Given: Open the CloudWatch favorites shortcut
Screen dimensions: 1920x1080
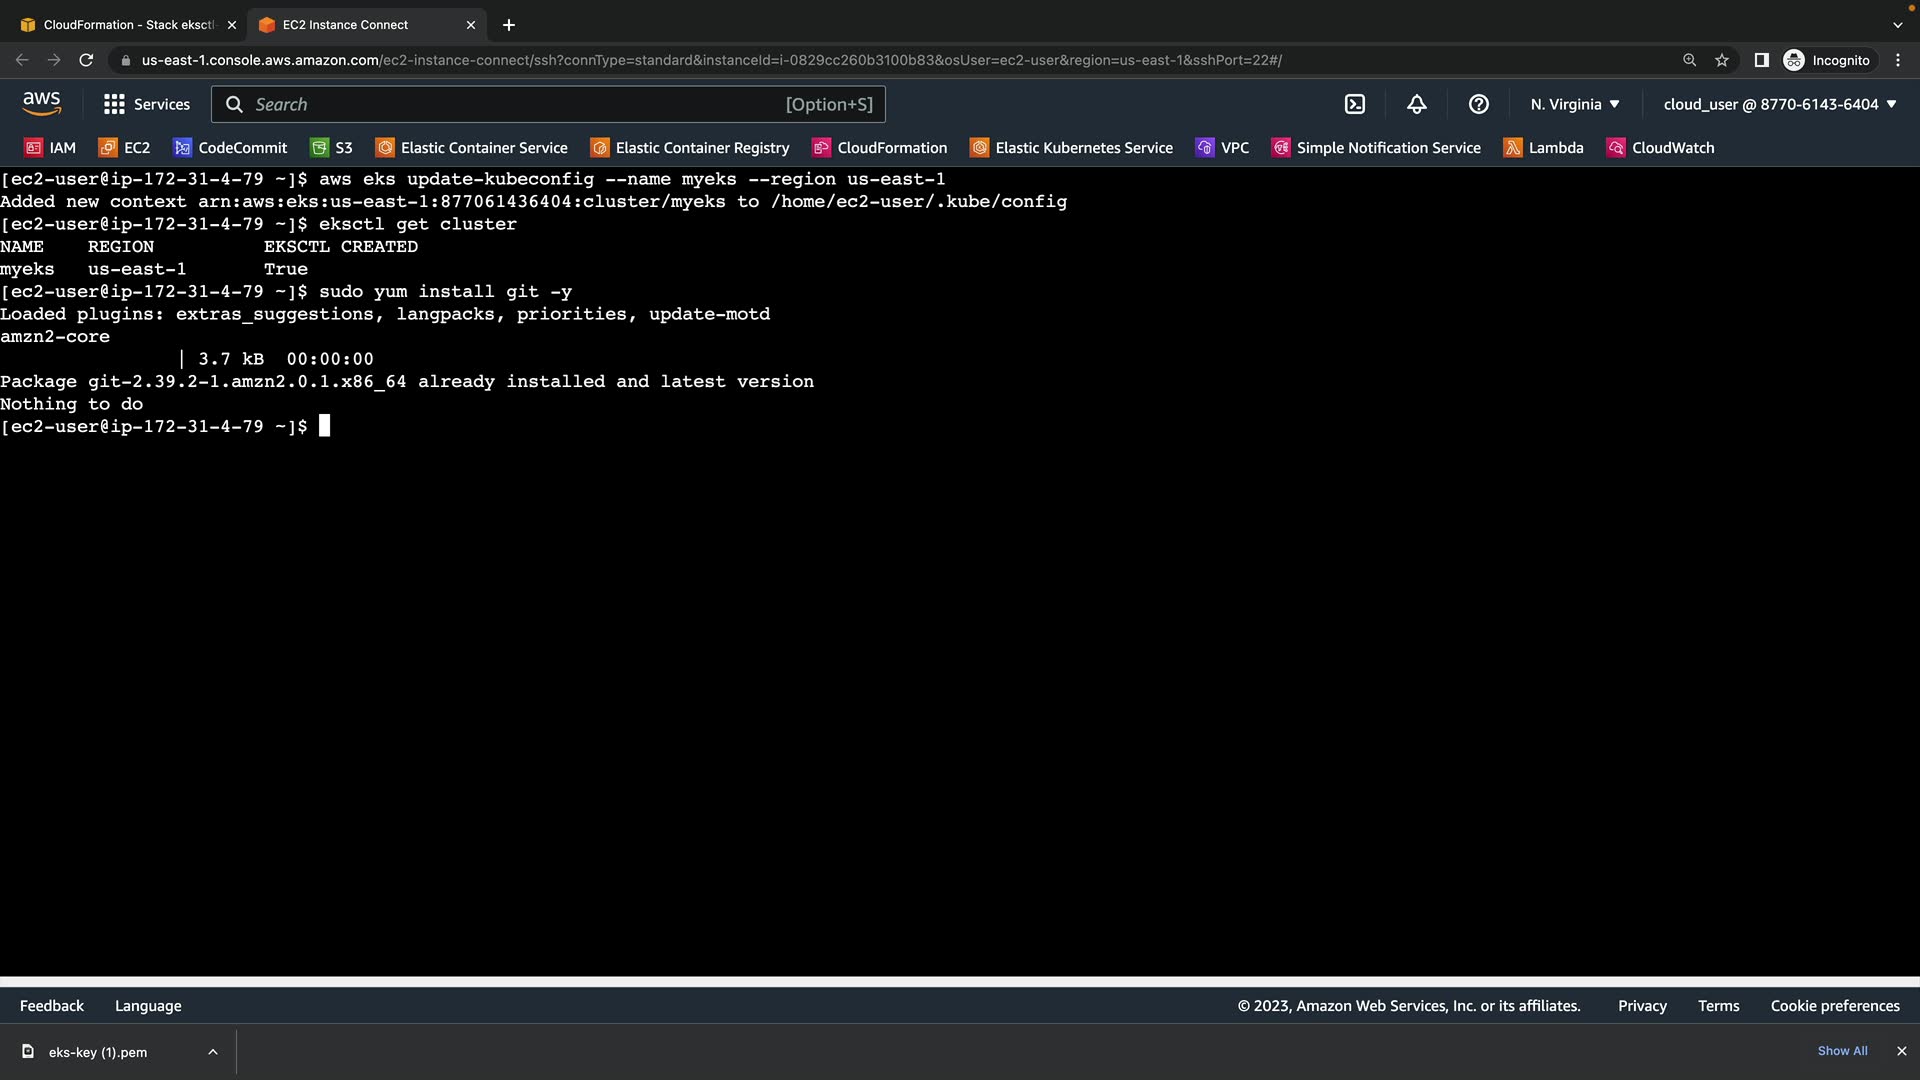Looking at the screenshot, I should click(x=1661, y=148).
